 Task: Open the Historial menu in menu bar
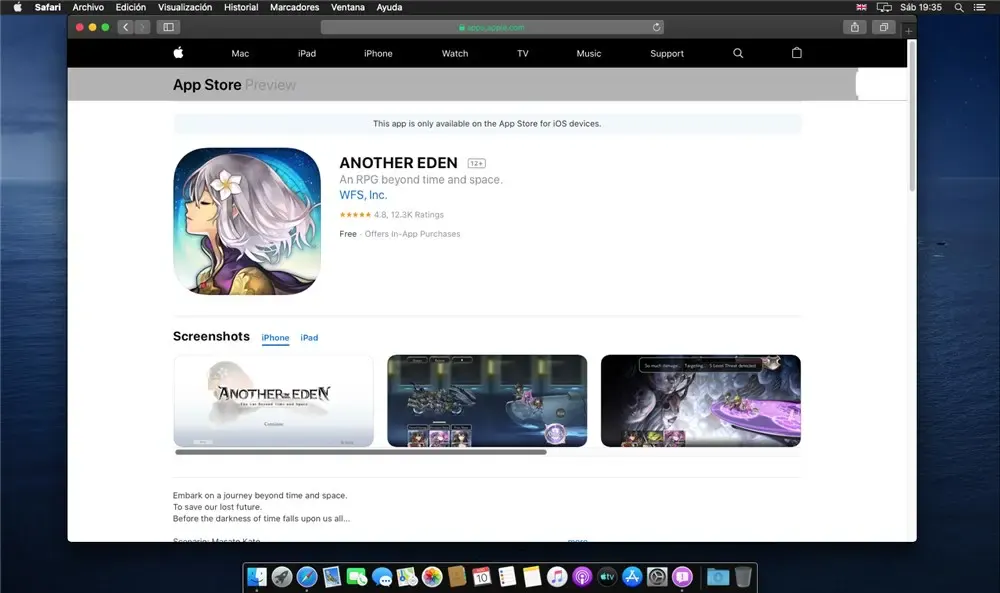pos(241,7)
